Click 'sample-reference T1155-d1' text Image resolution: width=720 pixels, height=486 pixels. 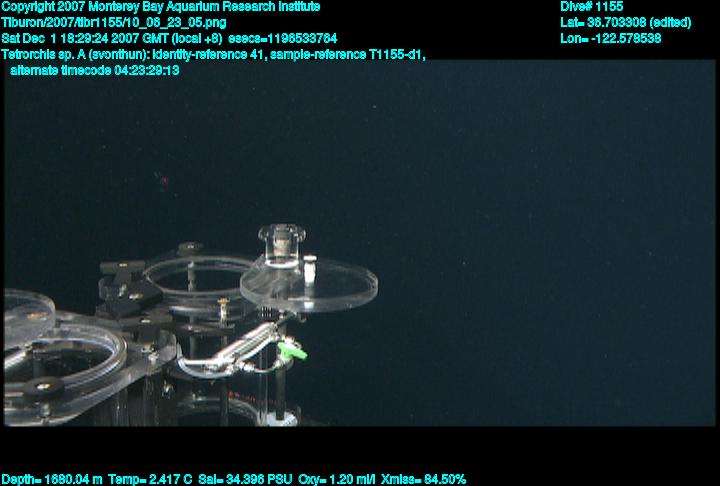[348, 55]
